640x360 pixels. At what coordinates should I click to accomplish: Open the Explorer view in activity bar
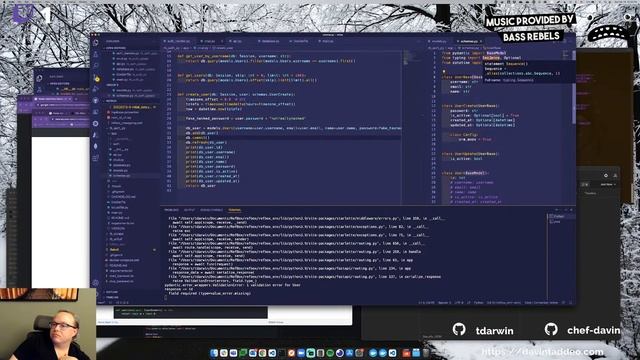coord(96,42)
